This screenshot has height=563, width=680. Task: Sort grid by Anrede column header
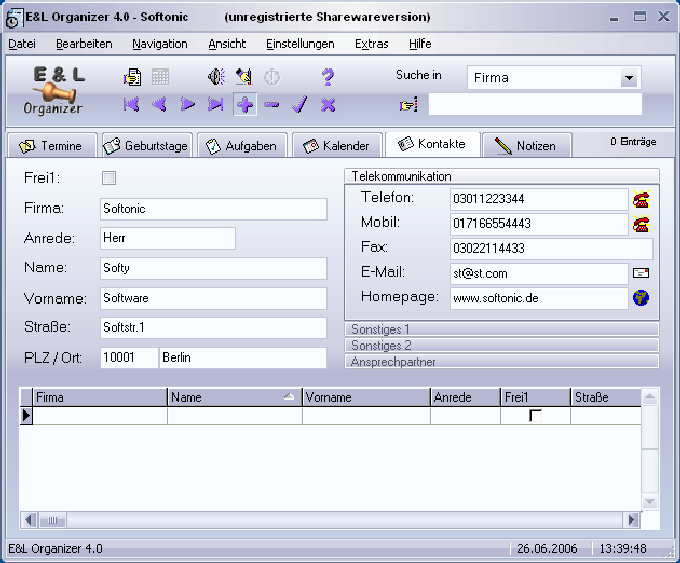pyautogui.click(x=466, y=397)
